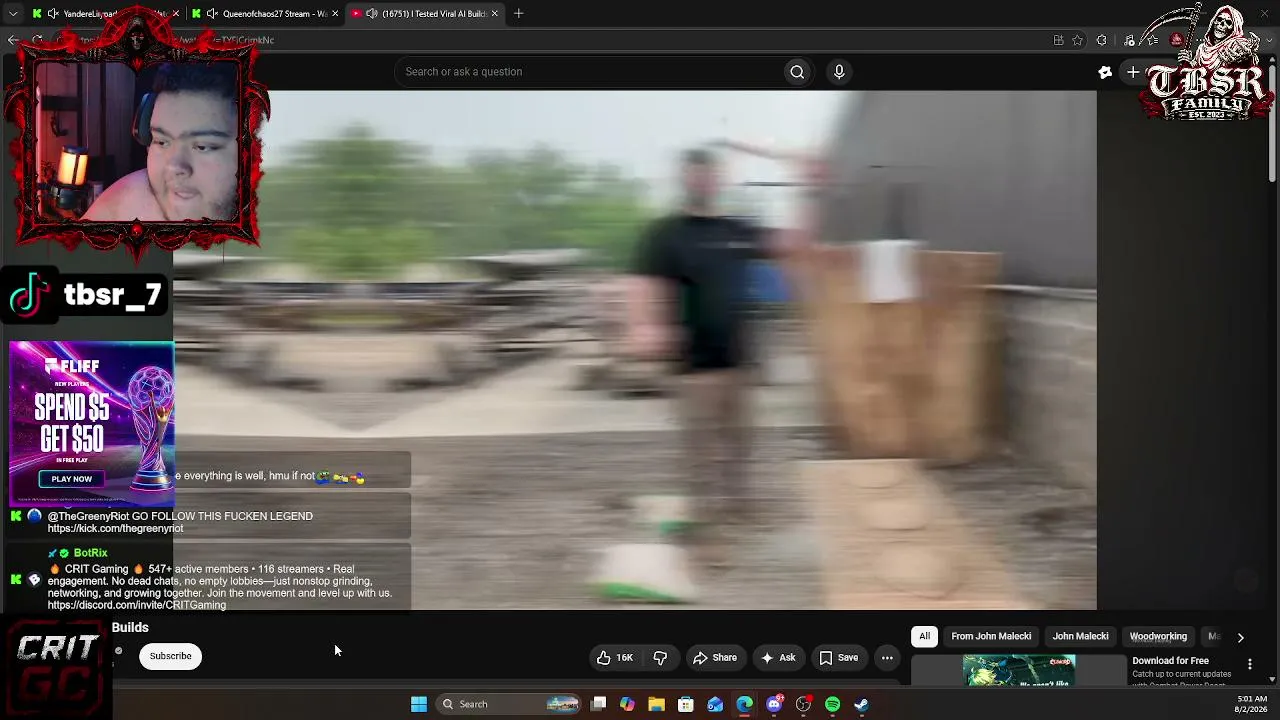Viewport: 1280px width, 720px height.
Task: Close the Queenofchaos27 Stream tab
Action: 335,14
